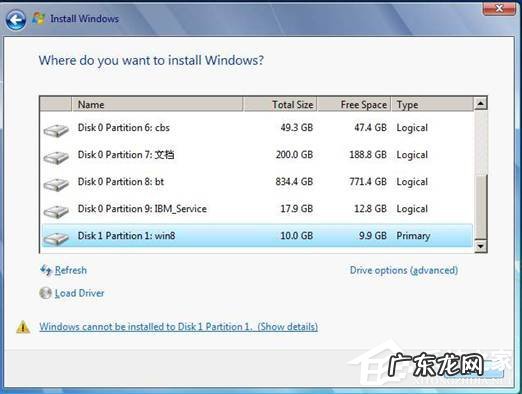
Task: Click the 200.0 GB total size value
Action: [x=294, y=155]
